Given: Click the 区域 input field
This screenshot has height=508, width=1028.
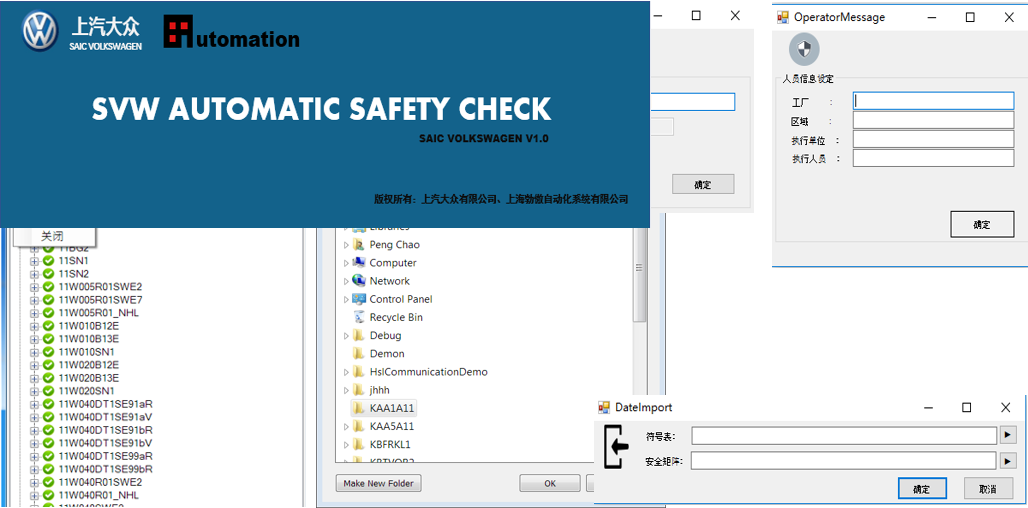Looking at the screenshot, I should [x=934, y=121].
